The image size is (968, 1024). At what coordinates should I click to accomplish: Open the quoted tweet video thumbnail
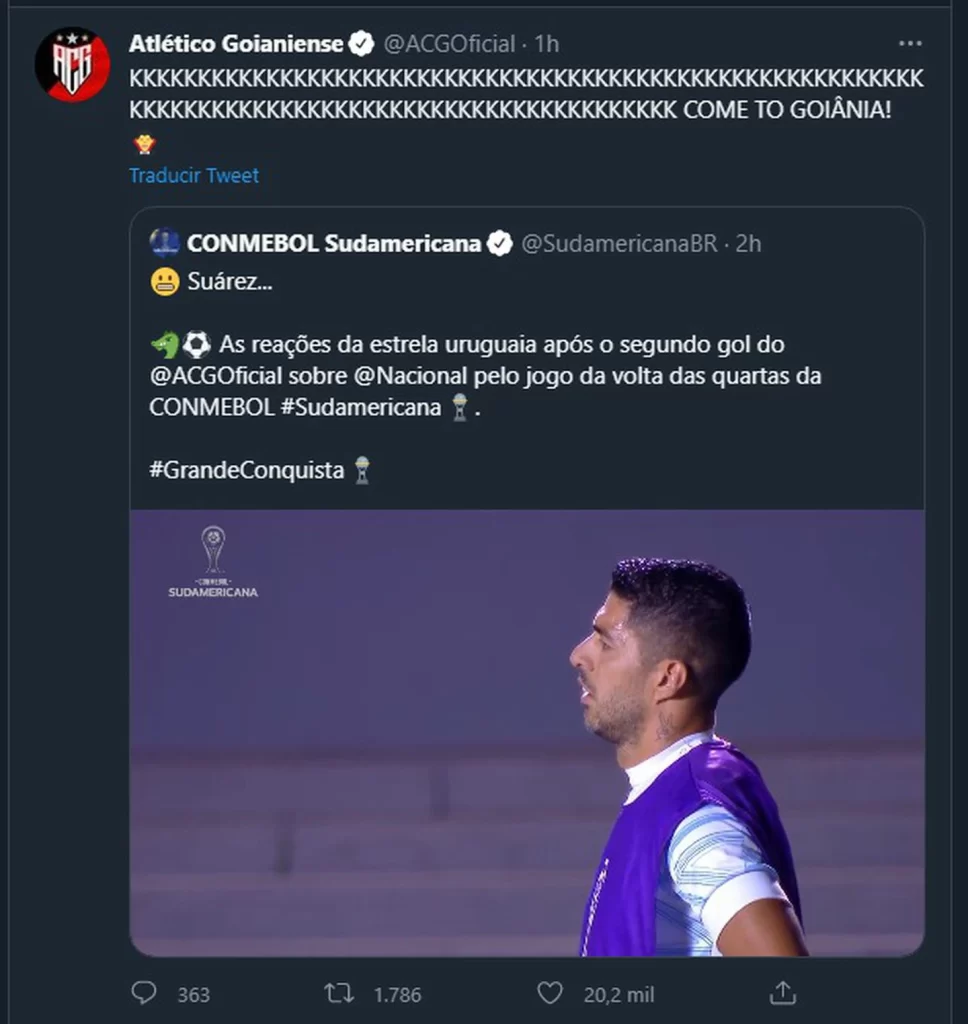click(527, 732)
